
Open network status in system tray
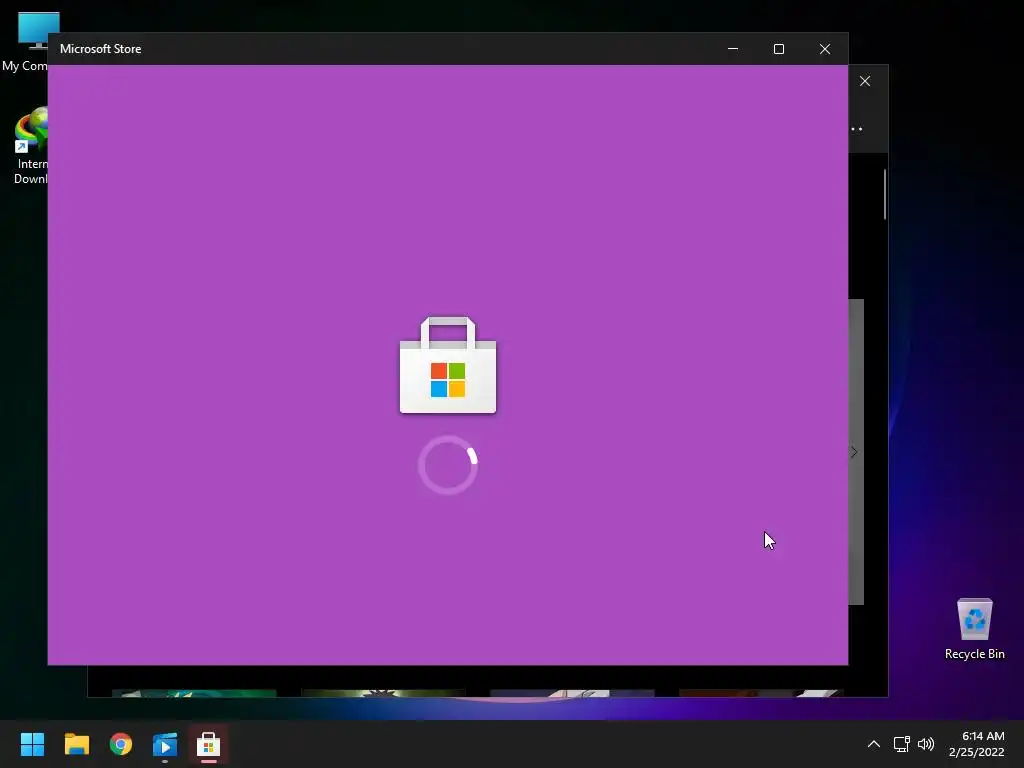click(901, 744)
